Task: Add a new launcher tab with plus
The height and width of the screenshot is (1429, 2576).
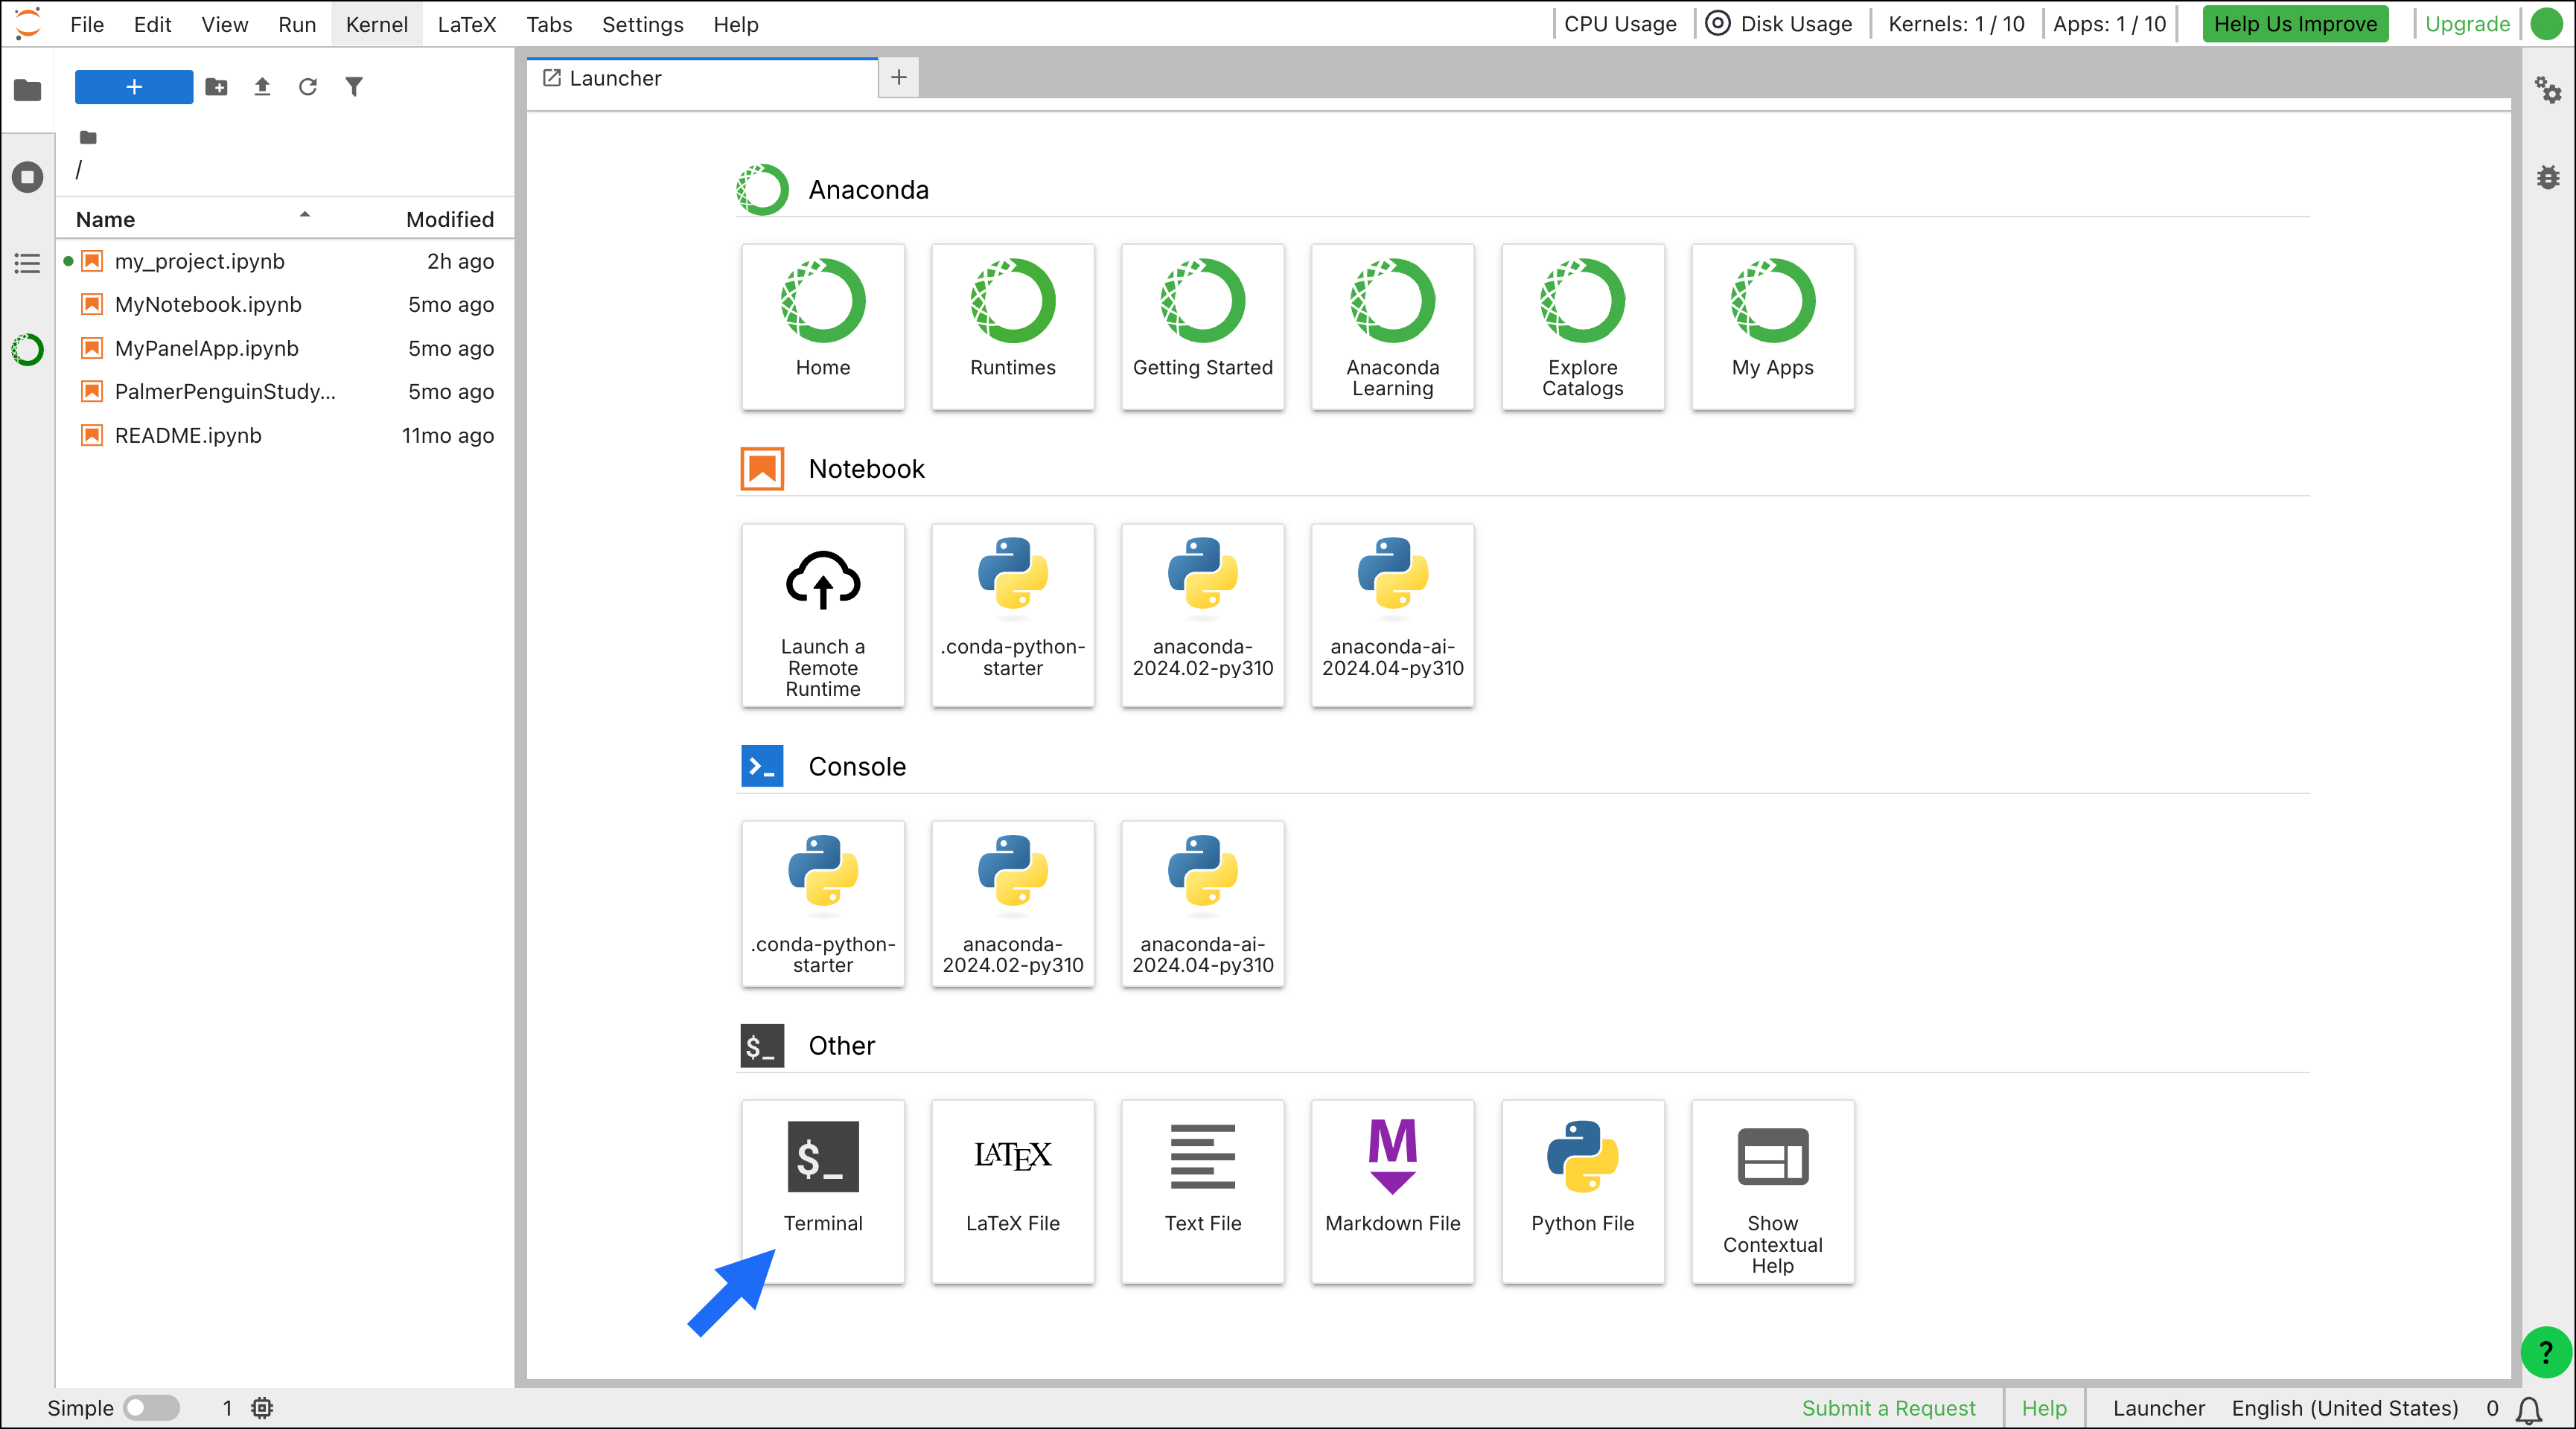Action: [x=898, y=77]
